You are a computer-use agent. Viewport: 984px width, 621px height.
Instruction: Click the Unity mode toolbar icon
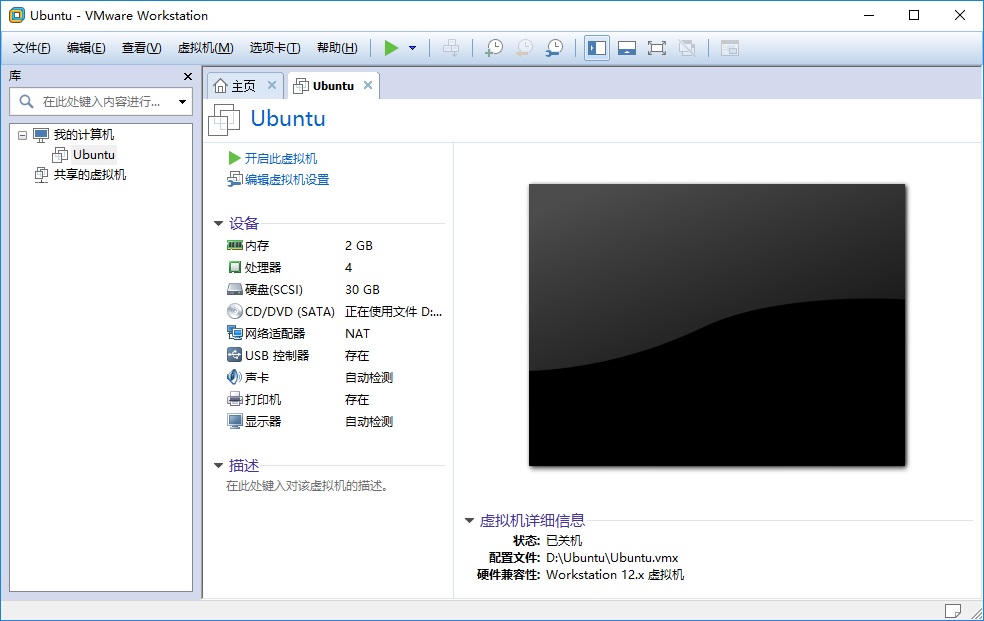tap(687, 48)
